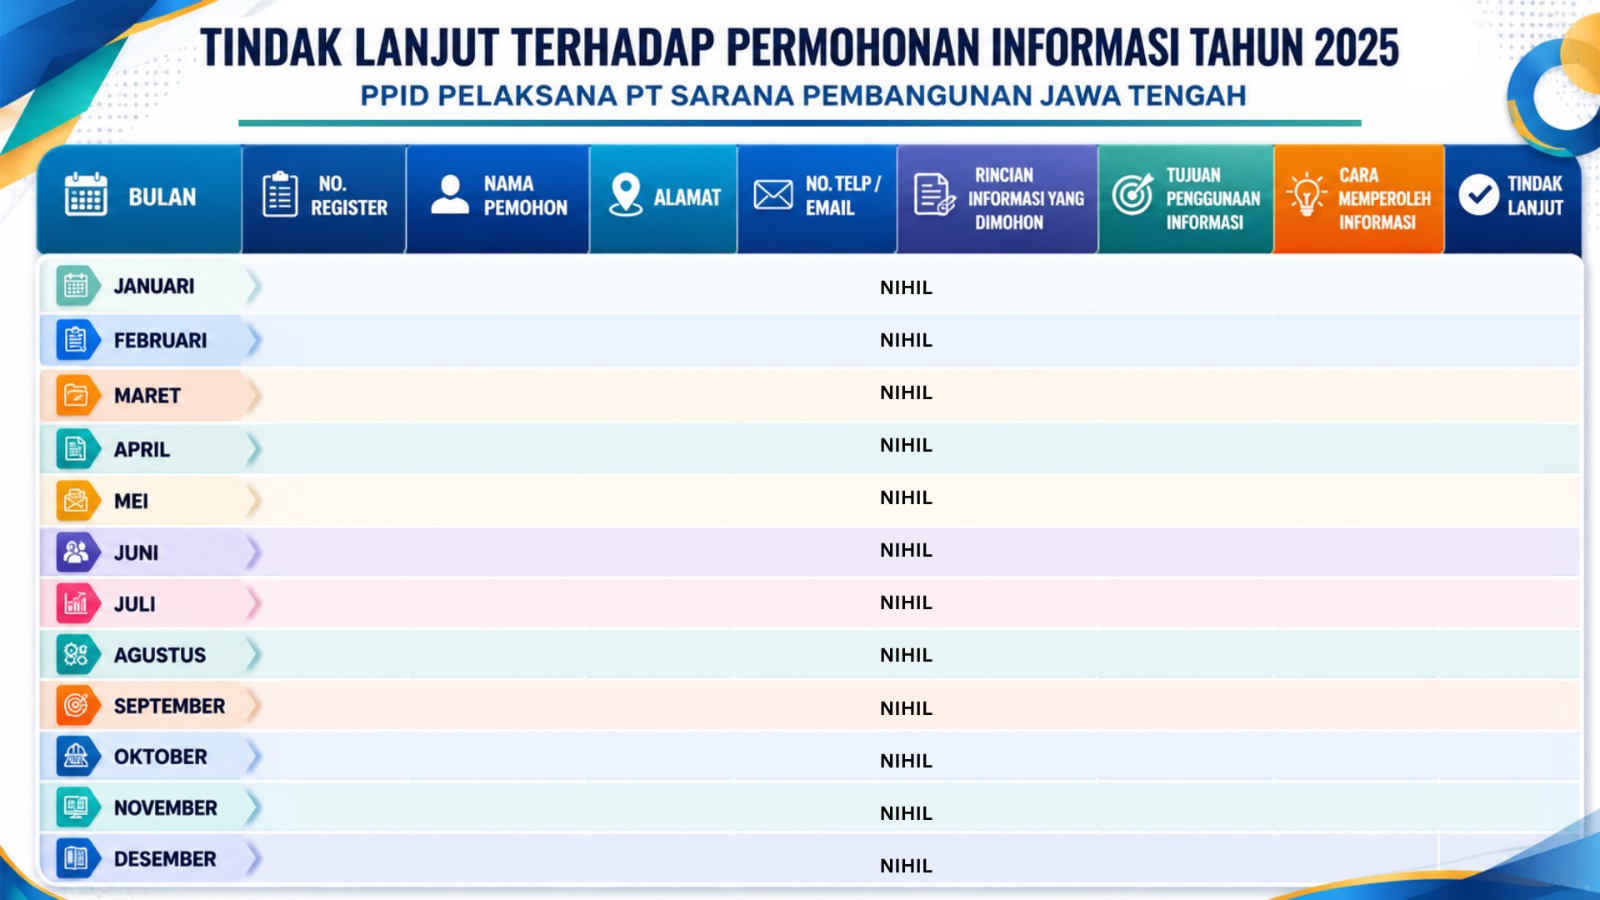Click the book icon in the DESEMBER row
1600x900 pixels.
point(75,859)
